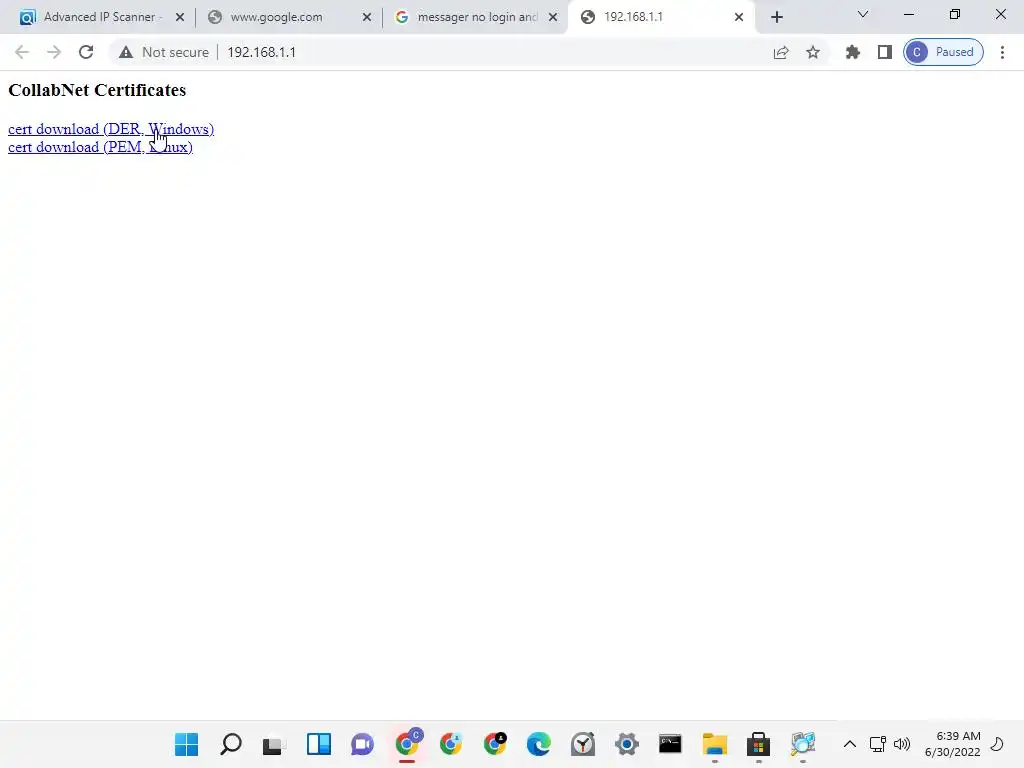Download the DER Windows cert link
The height and width of the screenshot is (768, 1024).
pyautogui.click(x=111, y=129)
